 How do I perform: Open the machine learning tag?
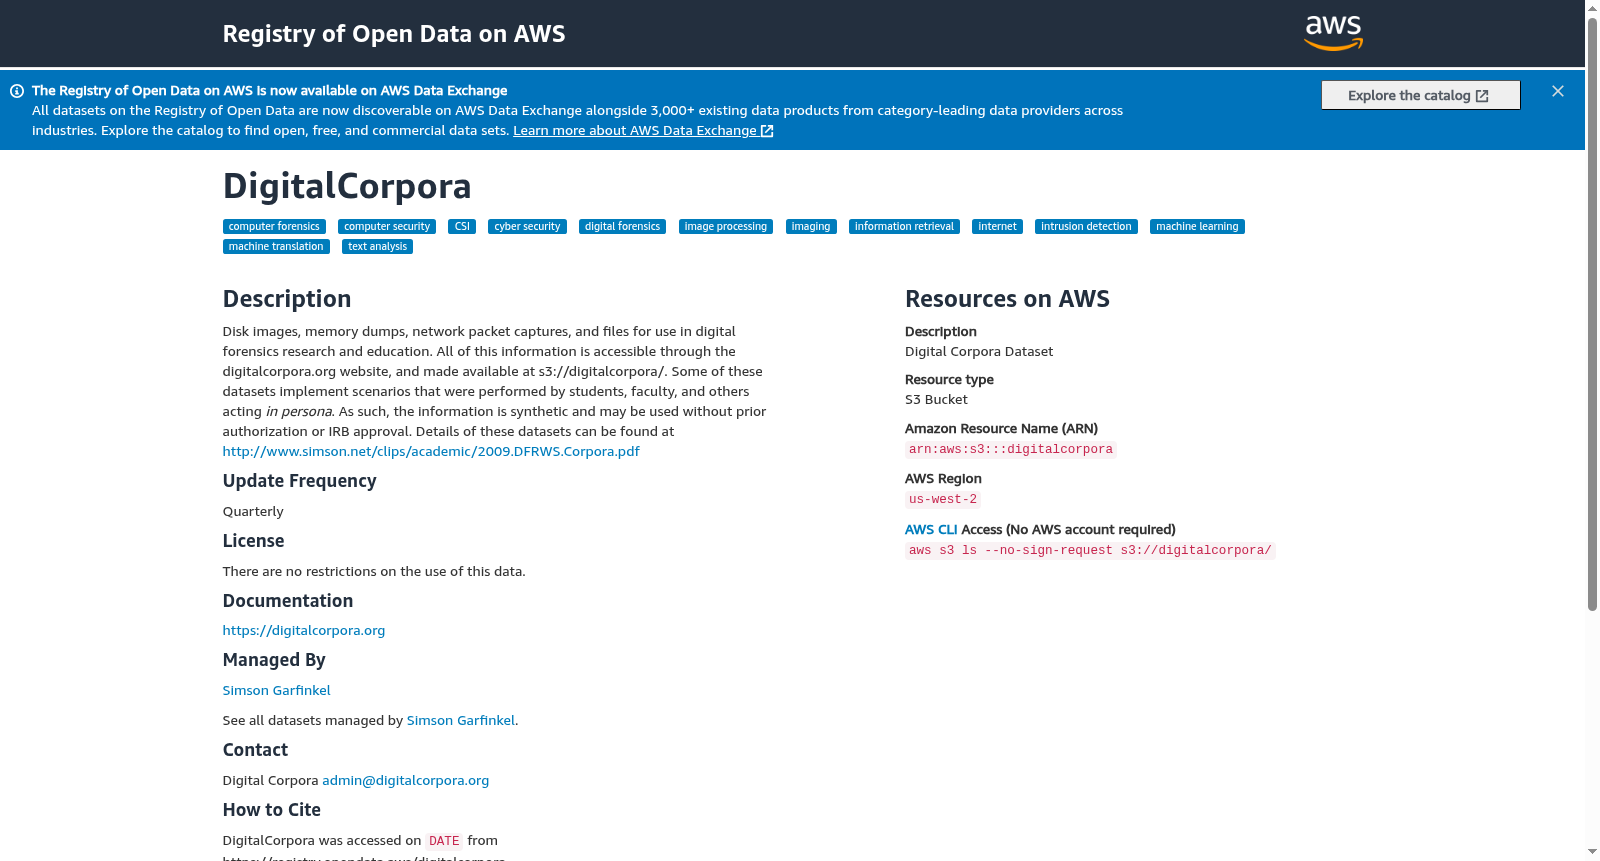pyautogui.click(x=1197, y=227)
